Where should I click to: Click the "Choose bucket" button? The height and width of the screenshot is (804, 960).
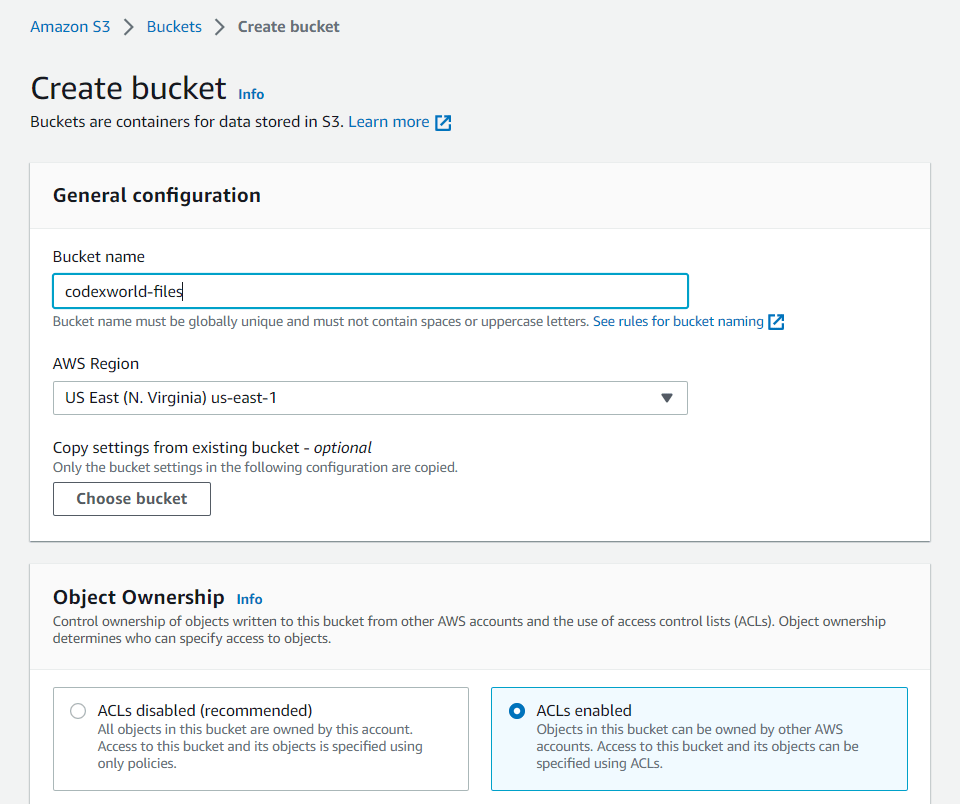point(131,498)
